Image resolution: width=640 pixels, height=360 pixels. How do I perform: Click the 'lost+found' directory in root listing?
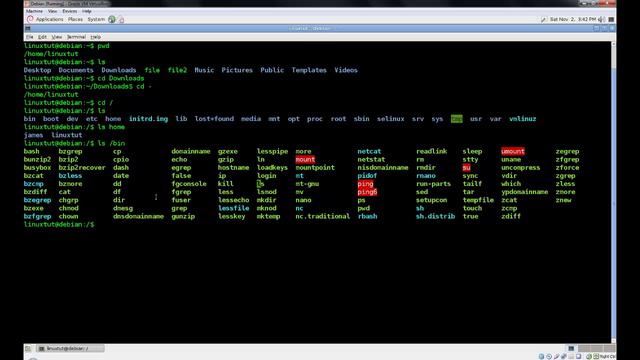click(214, 119)
